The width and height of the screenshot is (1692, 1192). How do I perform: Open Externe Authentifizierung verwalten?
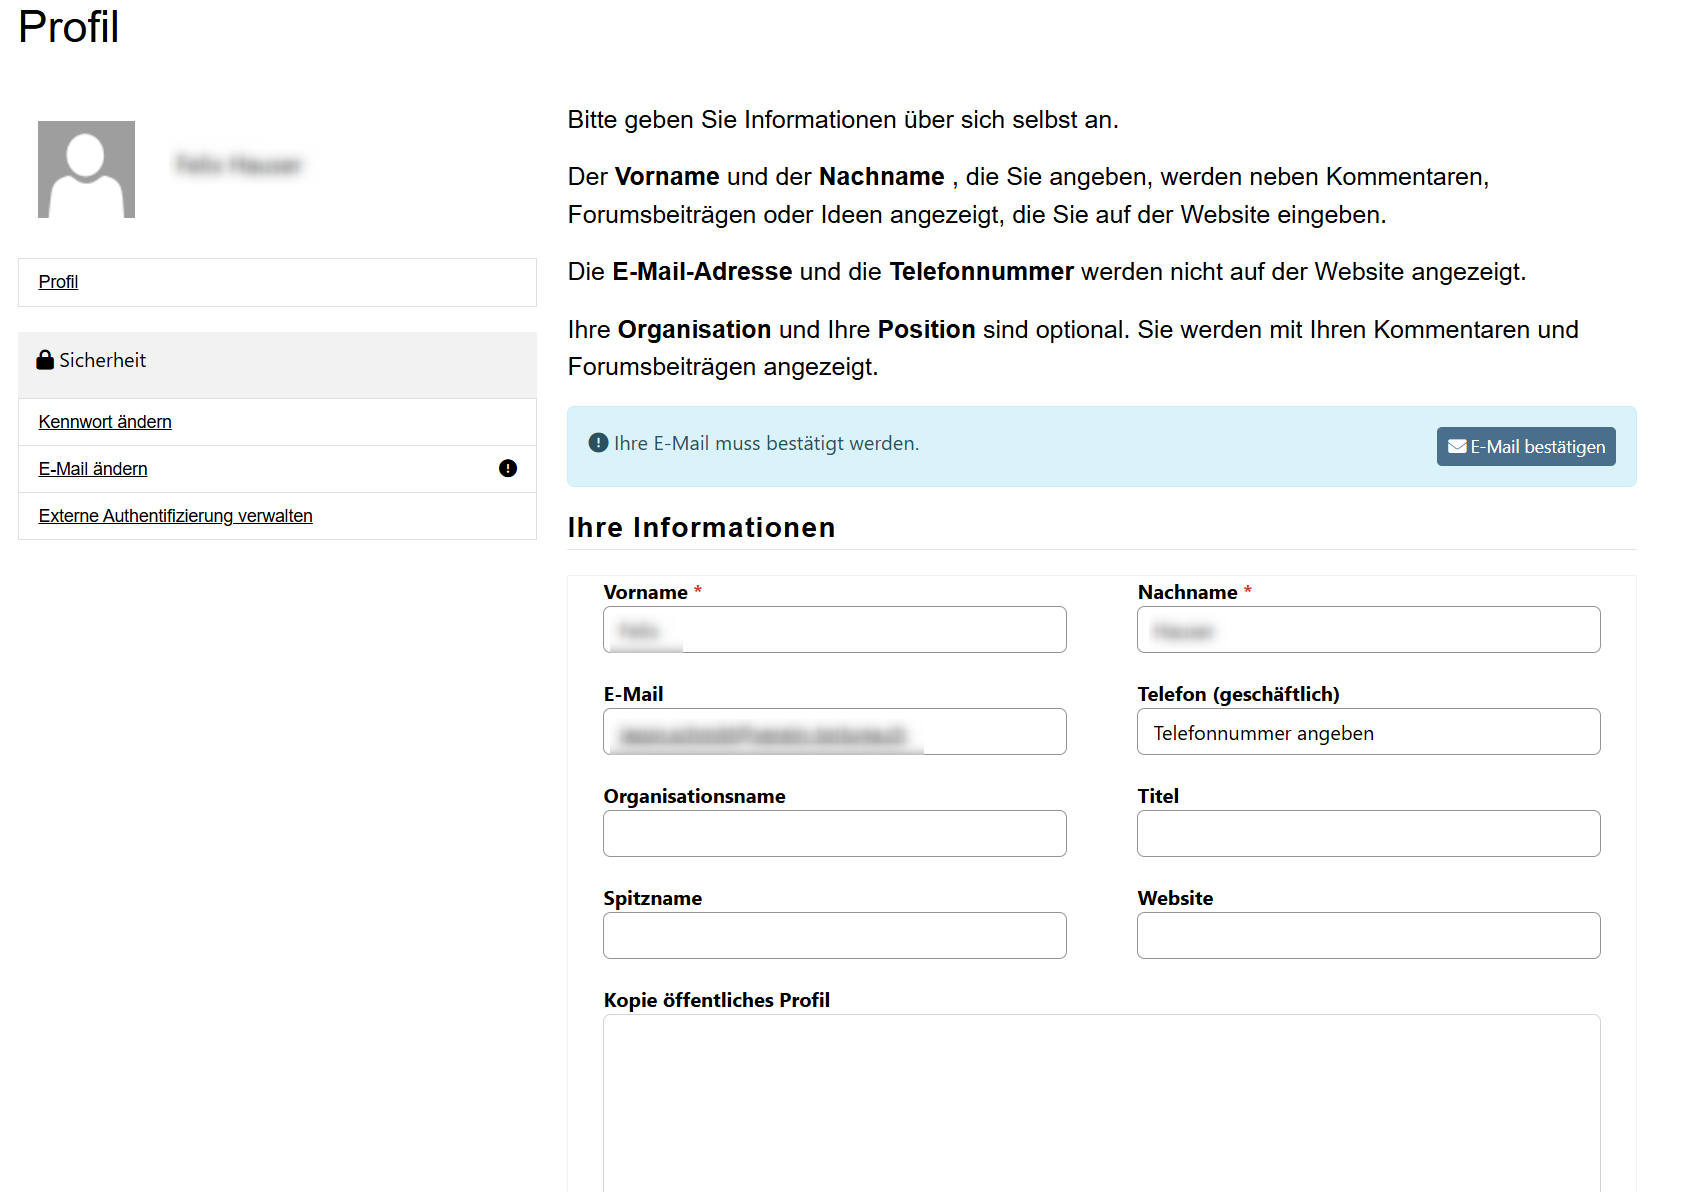[175, 516]
